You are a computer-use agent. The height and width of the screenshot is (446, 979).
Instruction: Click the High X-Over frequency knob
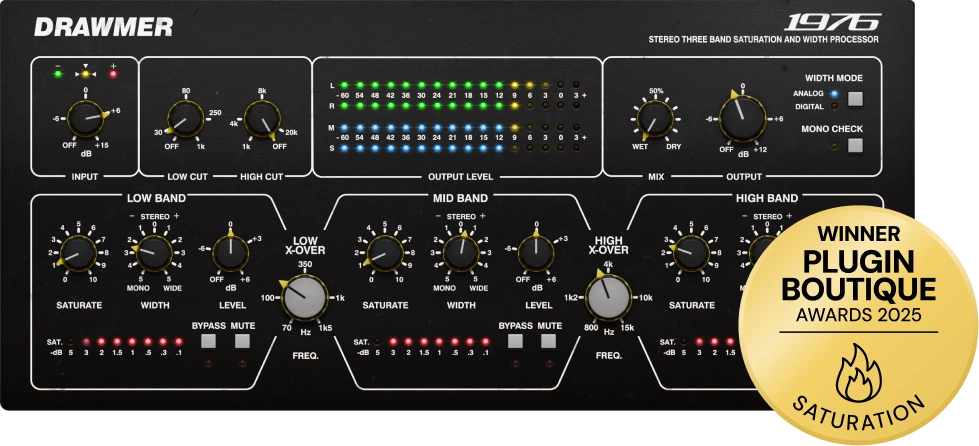611,298
